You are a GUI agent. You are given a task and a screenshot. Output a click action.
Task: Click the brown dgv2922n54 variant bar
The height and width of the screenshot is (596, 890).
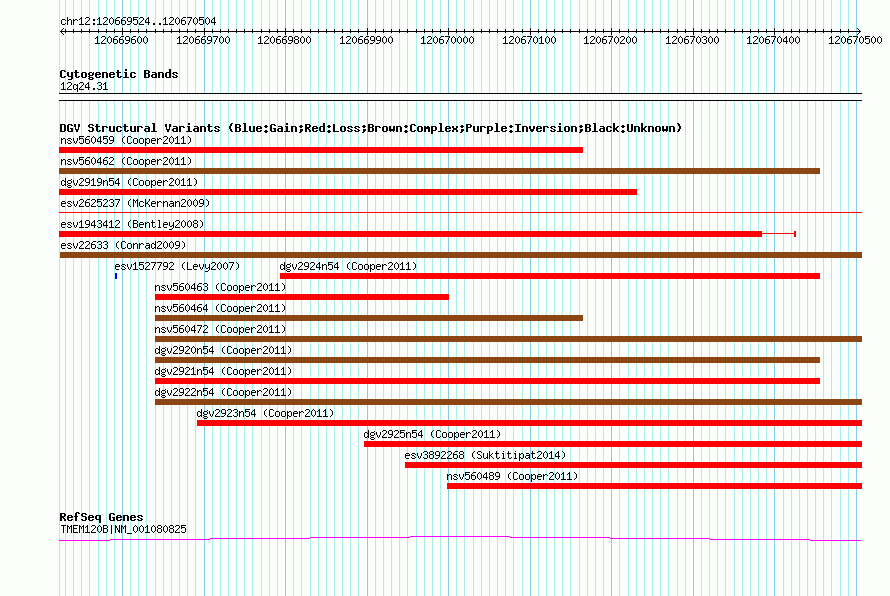509,402
